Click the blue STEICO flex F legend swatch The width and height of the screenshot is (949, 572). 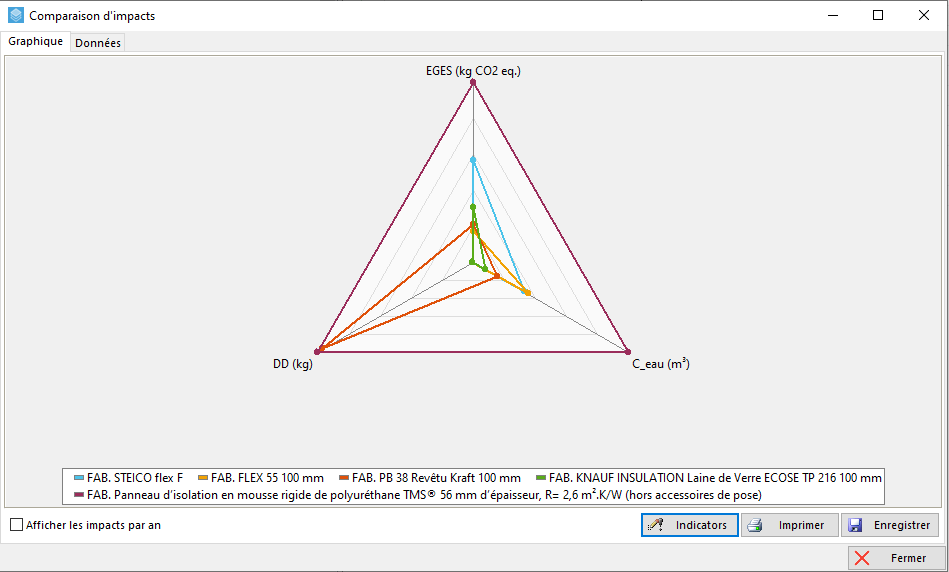pos(79,478)
